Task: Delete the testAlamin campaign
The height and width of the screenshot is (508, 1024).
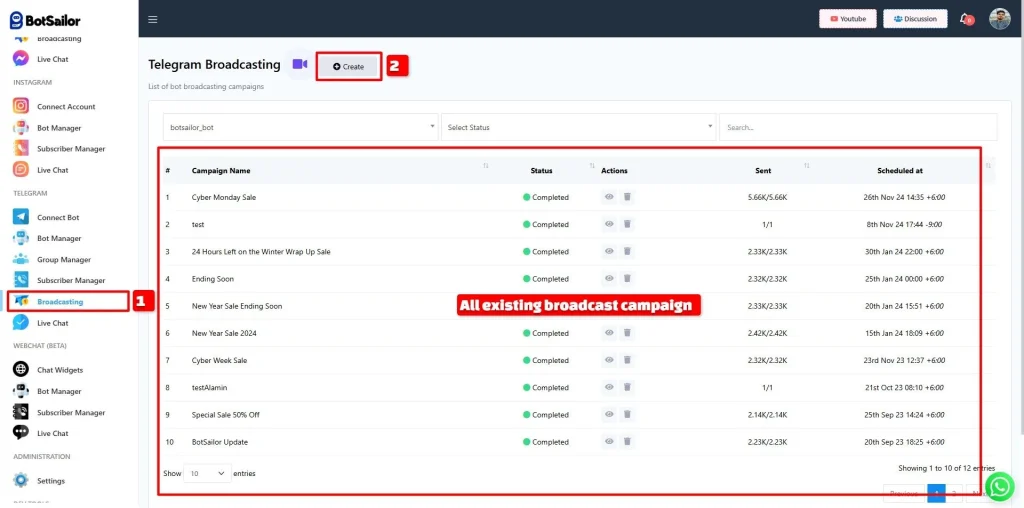Action: click(x=627, y=387)
